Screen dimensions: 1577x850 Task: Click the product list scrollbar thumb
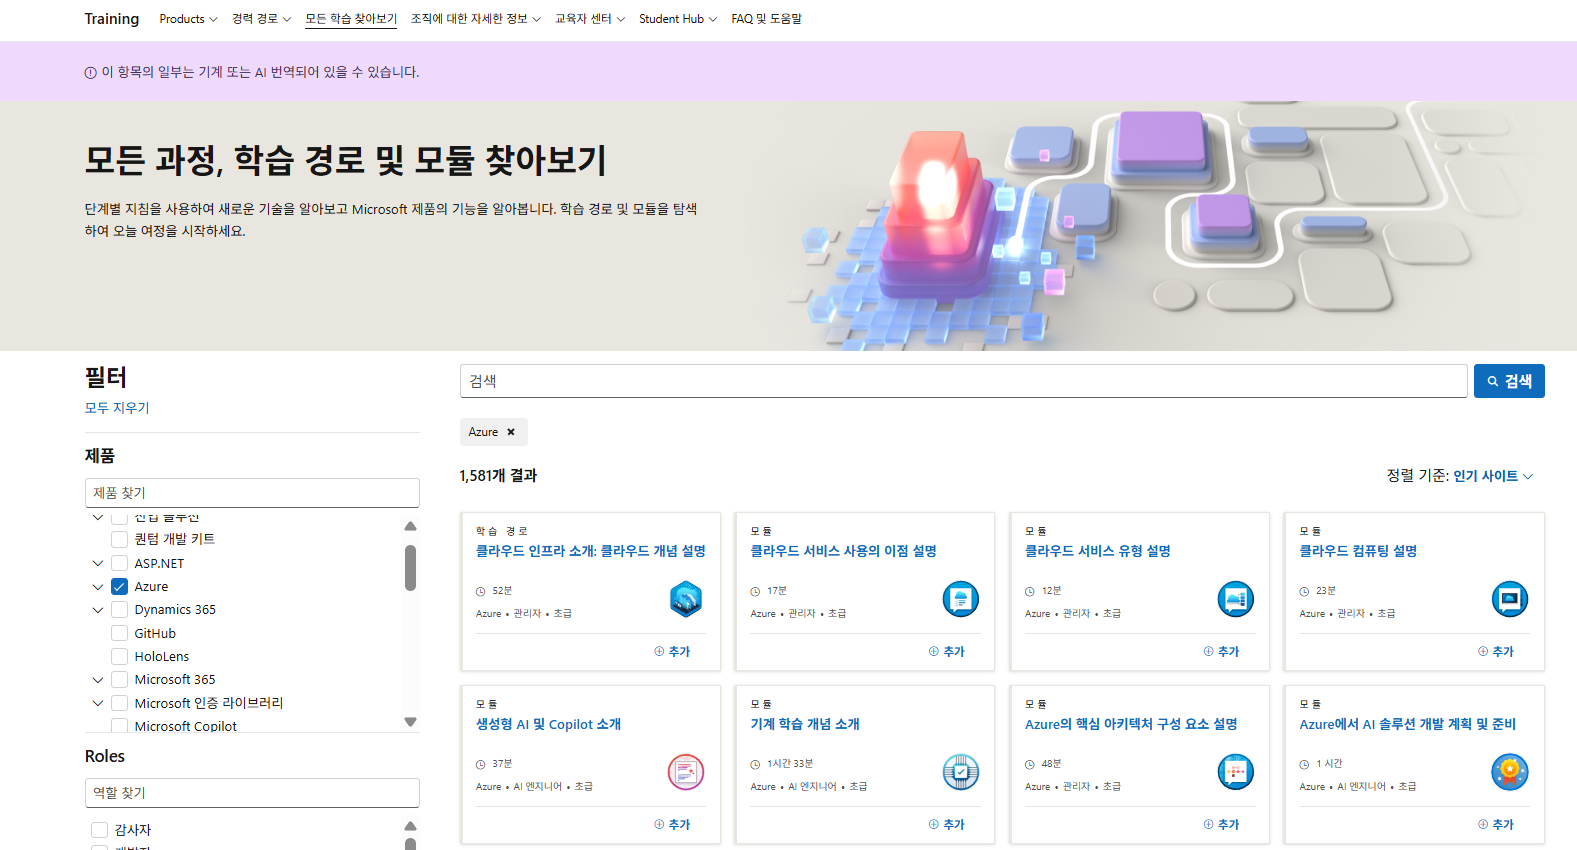(410, 568)
